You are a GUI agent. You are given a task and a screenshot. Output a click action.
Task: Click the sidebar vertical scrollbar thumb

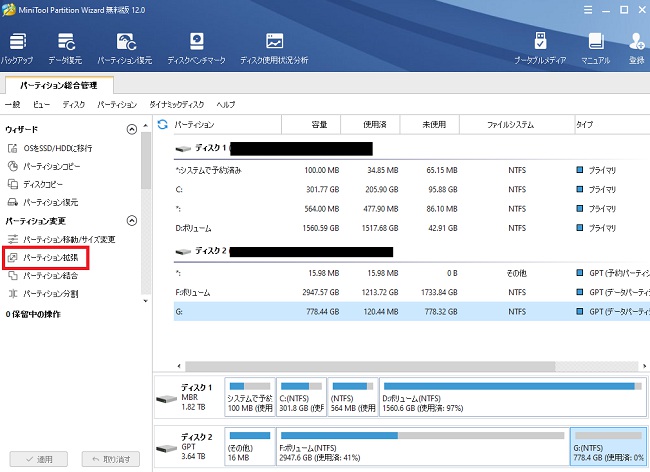pos(146,161)
